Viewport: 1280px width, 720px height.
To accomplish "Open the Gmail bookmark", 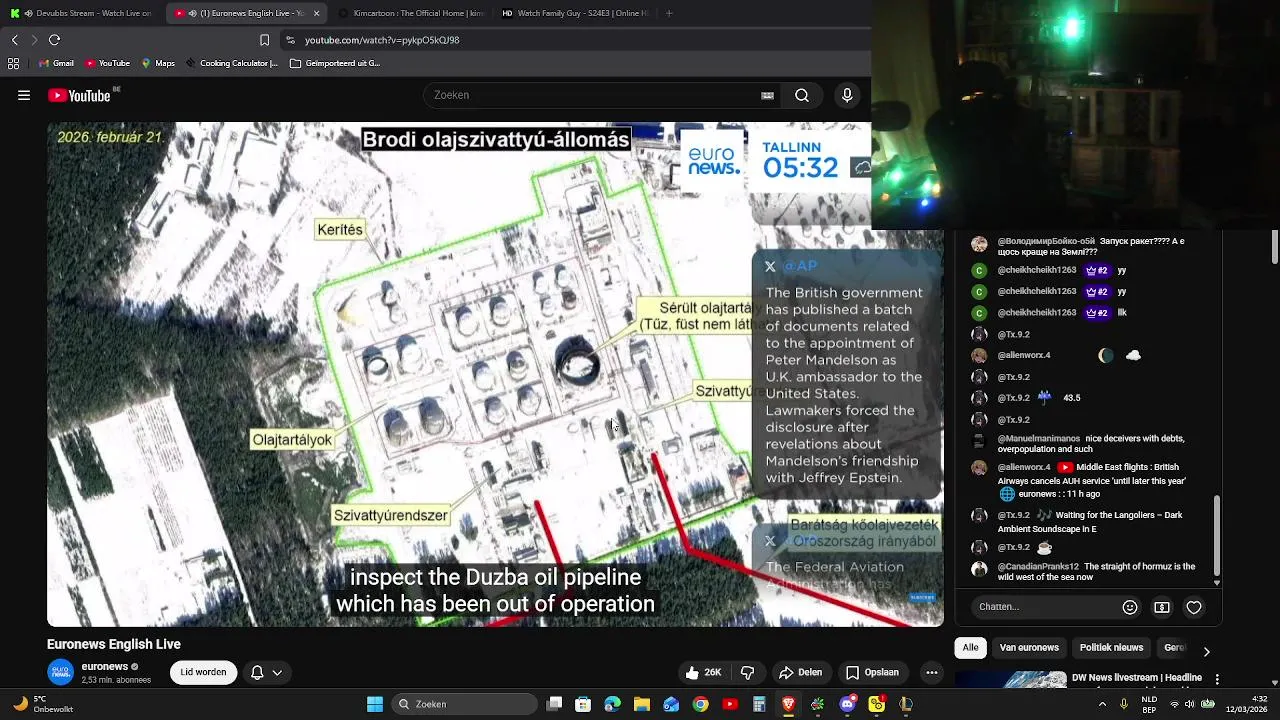I will click(55, 63).
